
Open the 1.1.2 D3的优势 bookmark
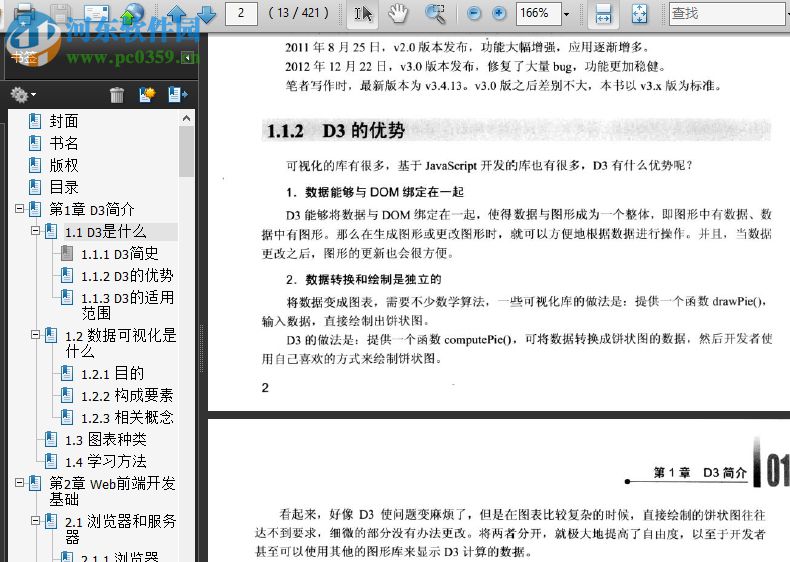pyautogui.click(x=127, y=276)
